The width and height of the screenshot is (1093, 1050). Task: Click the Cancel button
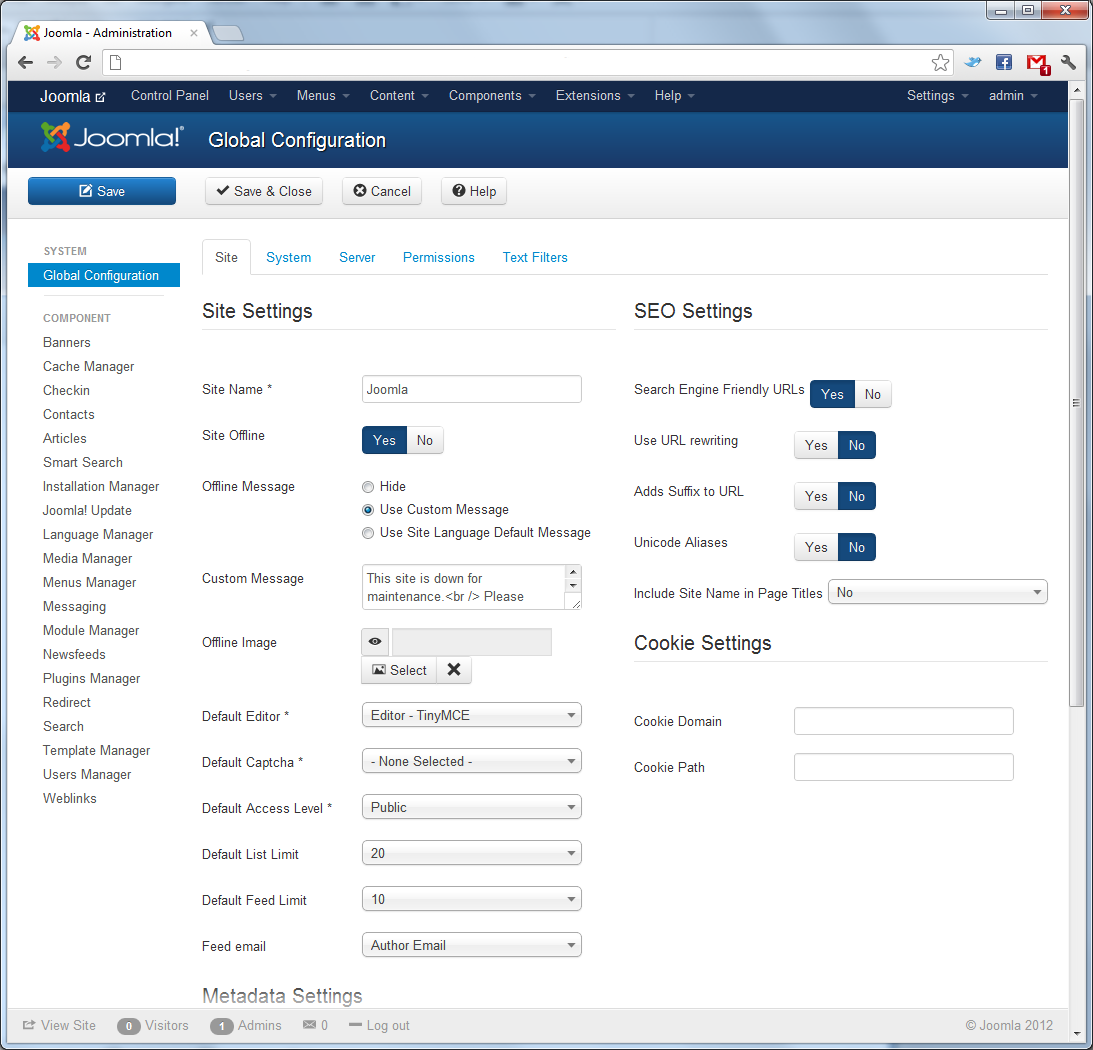pos(382,191)
